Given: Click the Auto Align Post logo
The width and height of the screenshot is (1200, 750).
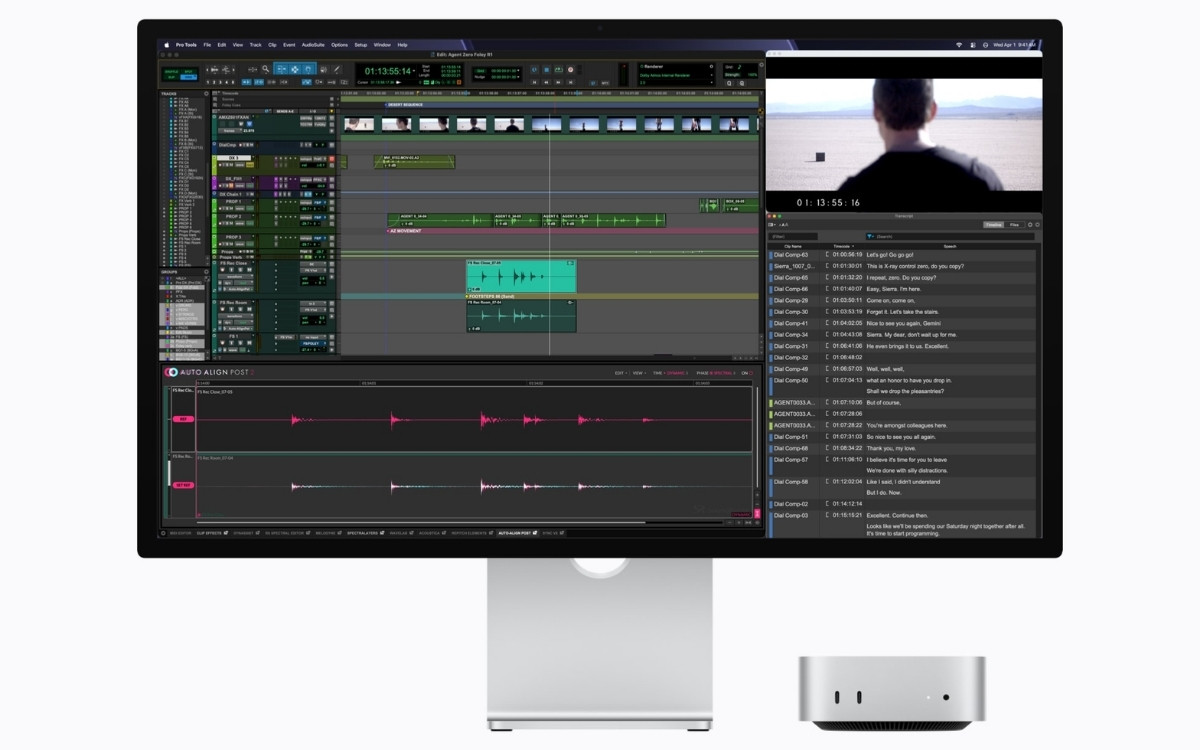Looking at the screenshot, I should (210, 372).
